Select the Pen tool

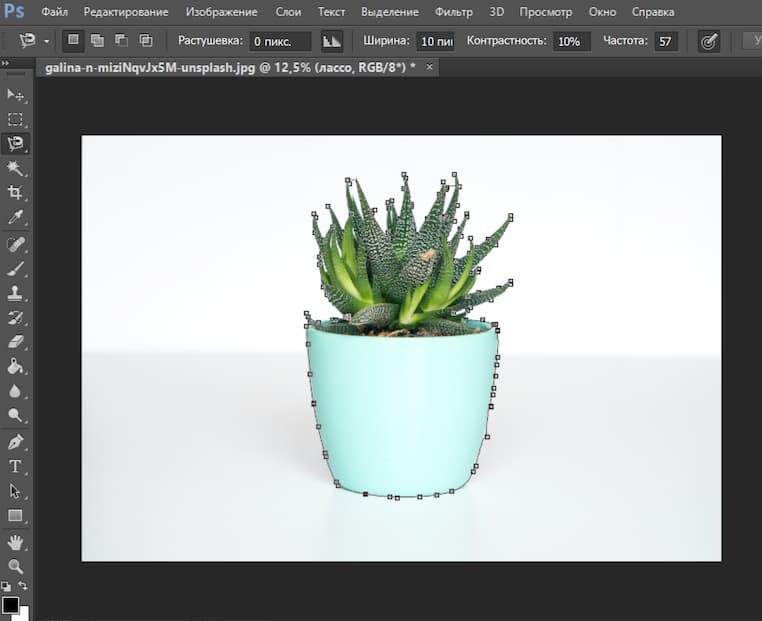coord(15,442)
